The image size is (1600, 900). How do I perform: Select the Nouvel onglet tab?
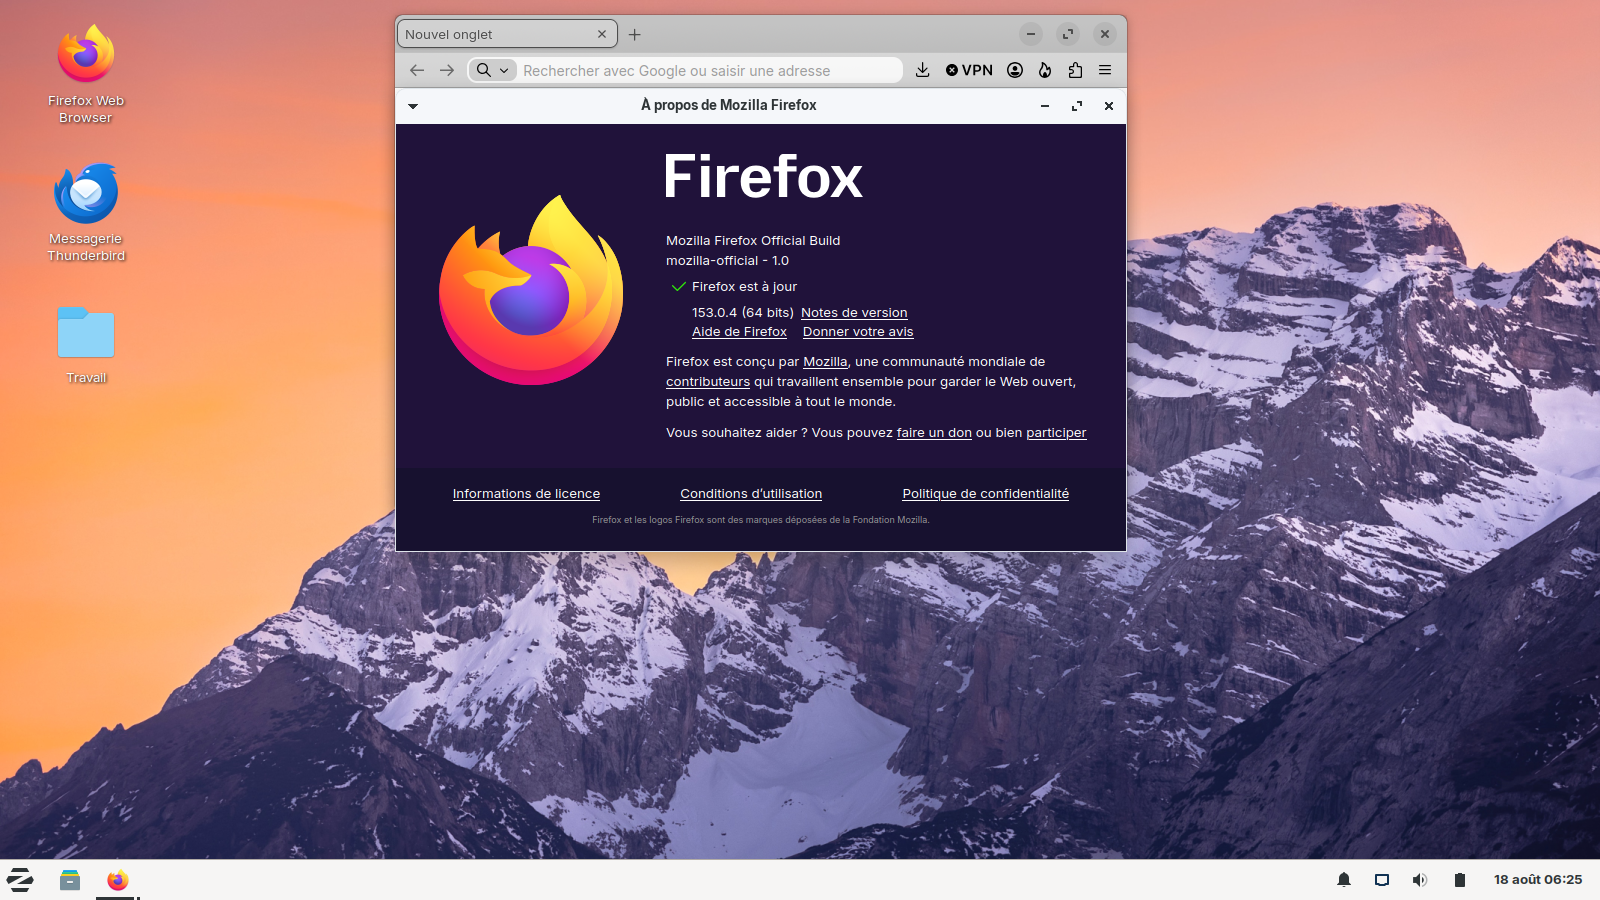(507, 34)
